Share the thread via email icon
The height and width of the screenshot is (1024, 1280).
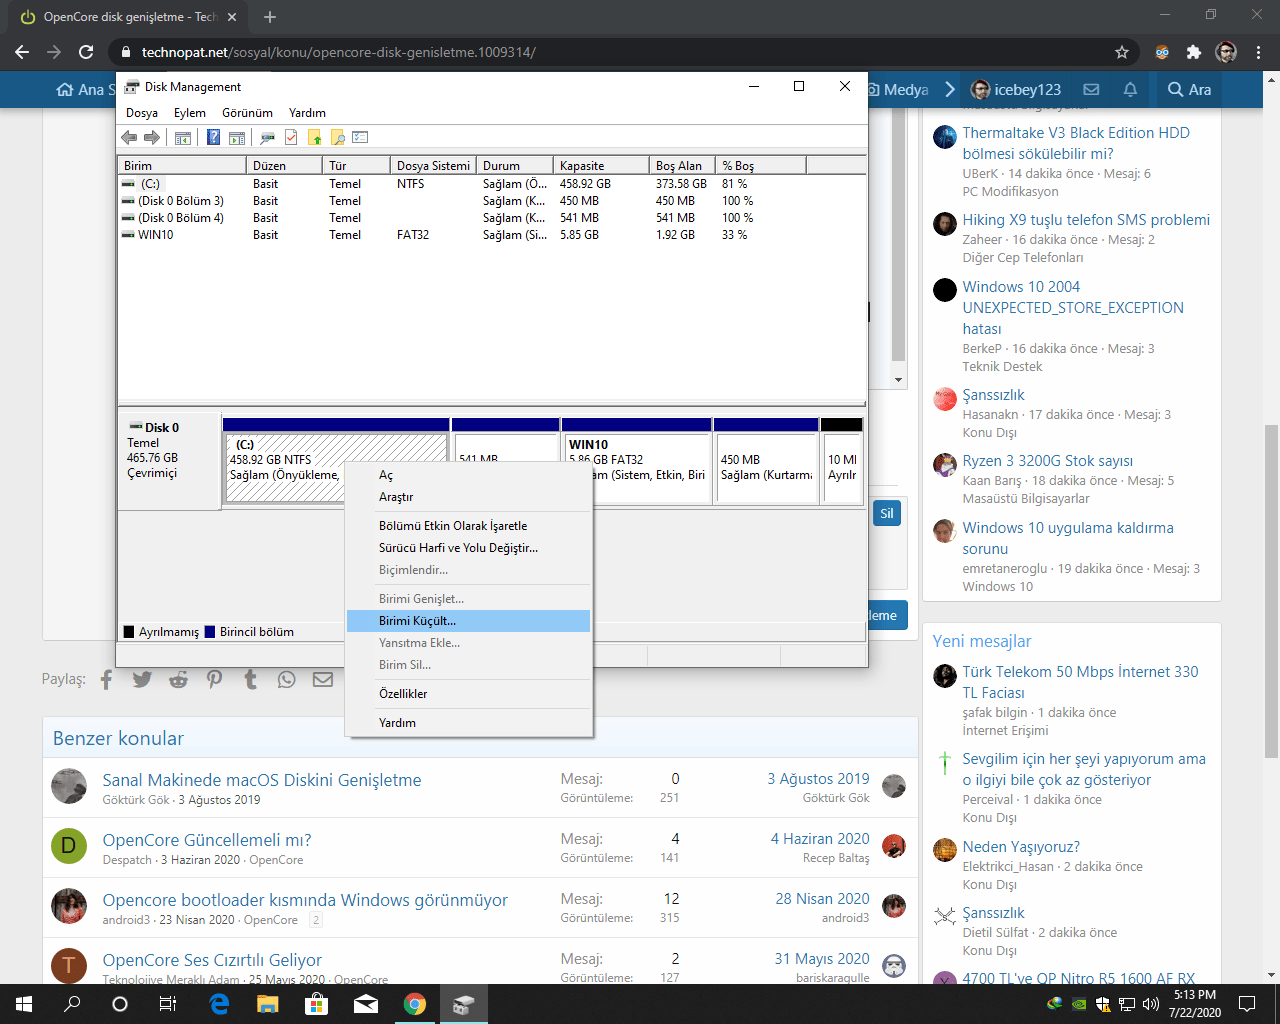[x=323, y=680]
